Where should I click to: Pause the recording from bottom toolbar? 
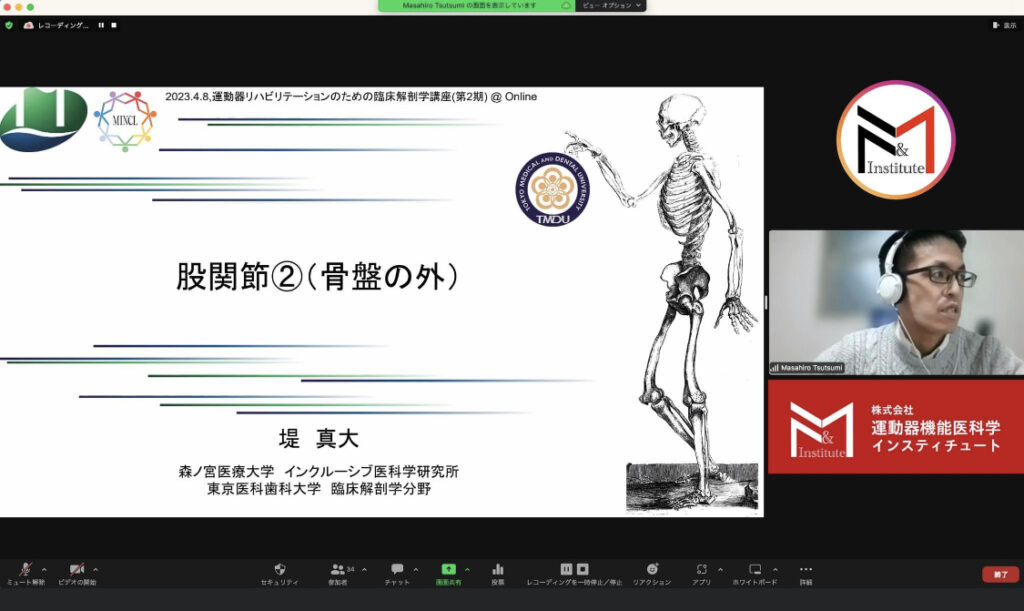pyautogui.click(x=566, y=569)
